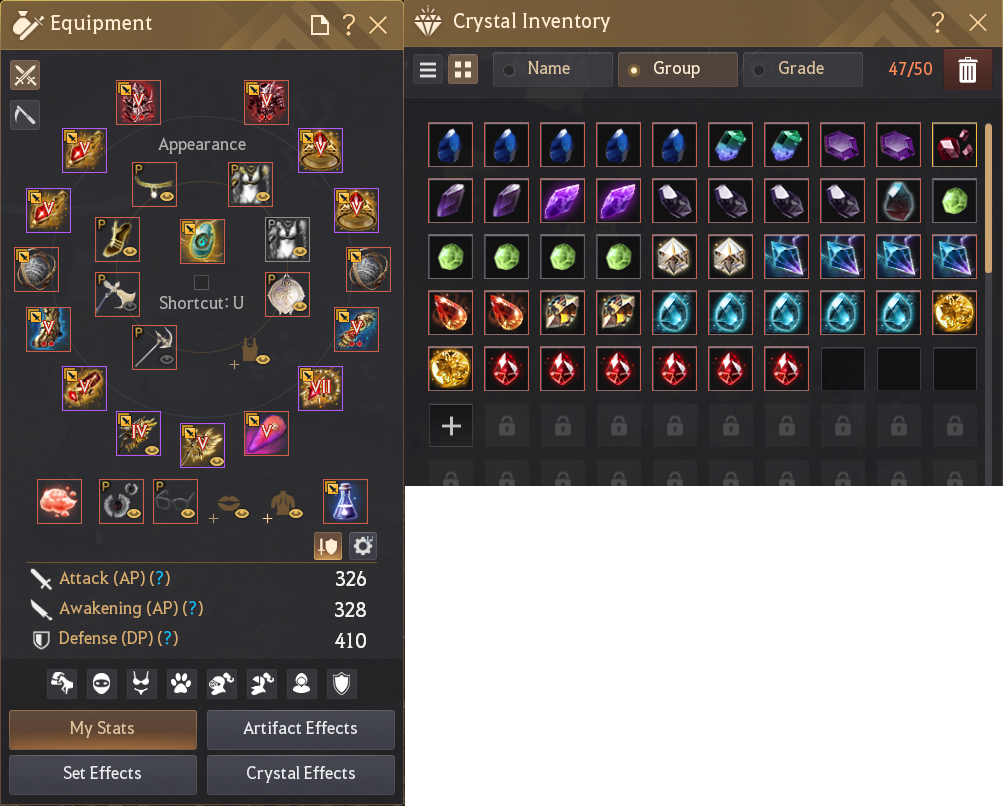1003x806 pixels.
Task: Open the trash delete crystal icon
Action: (x=967, y=69)
